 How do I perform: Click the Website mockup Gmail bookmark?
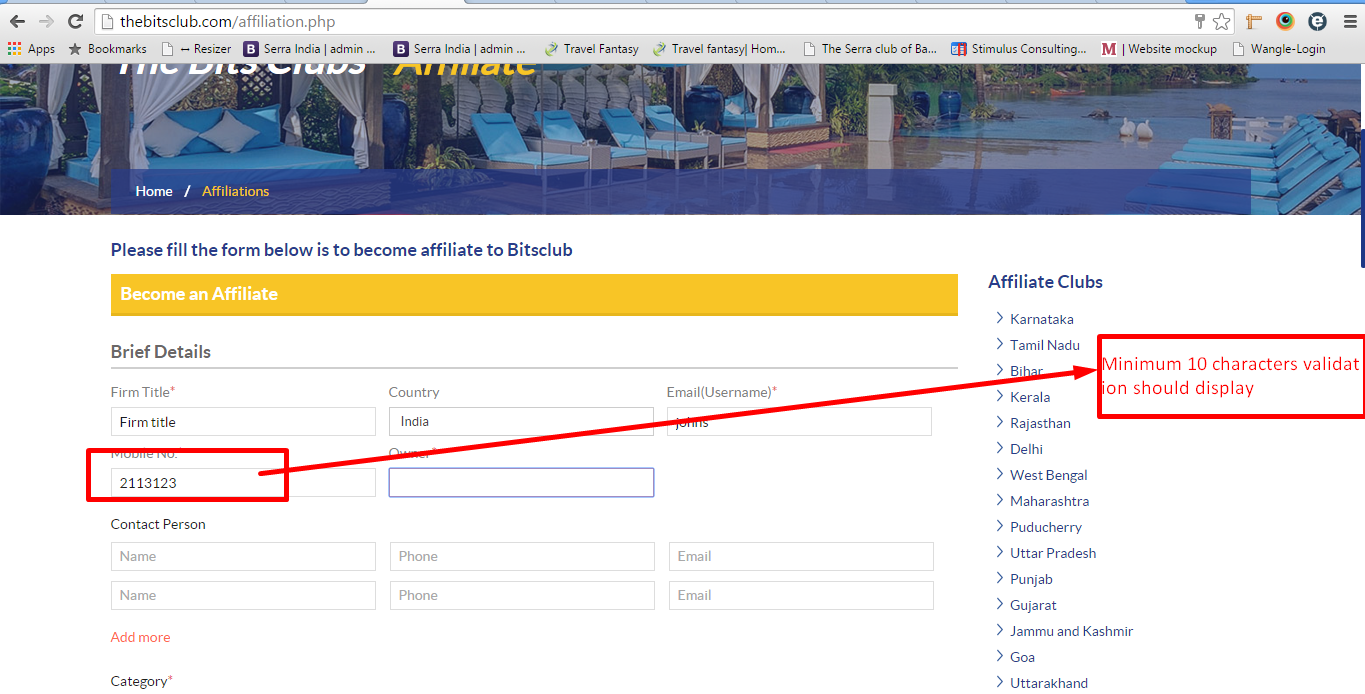pyautogui.click(x=1159, y=49)
